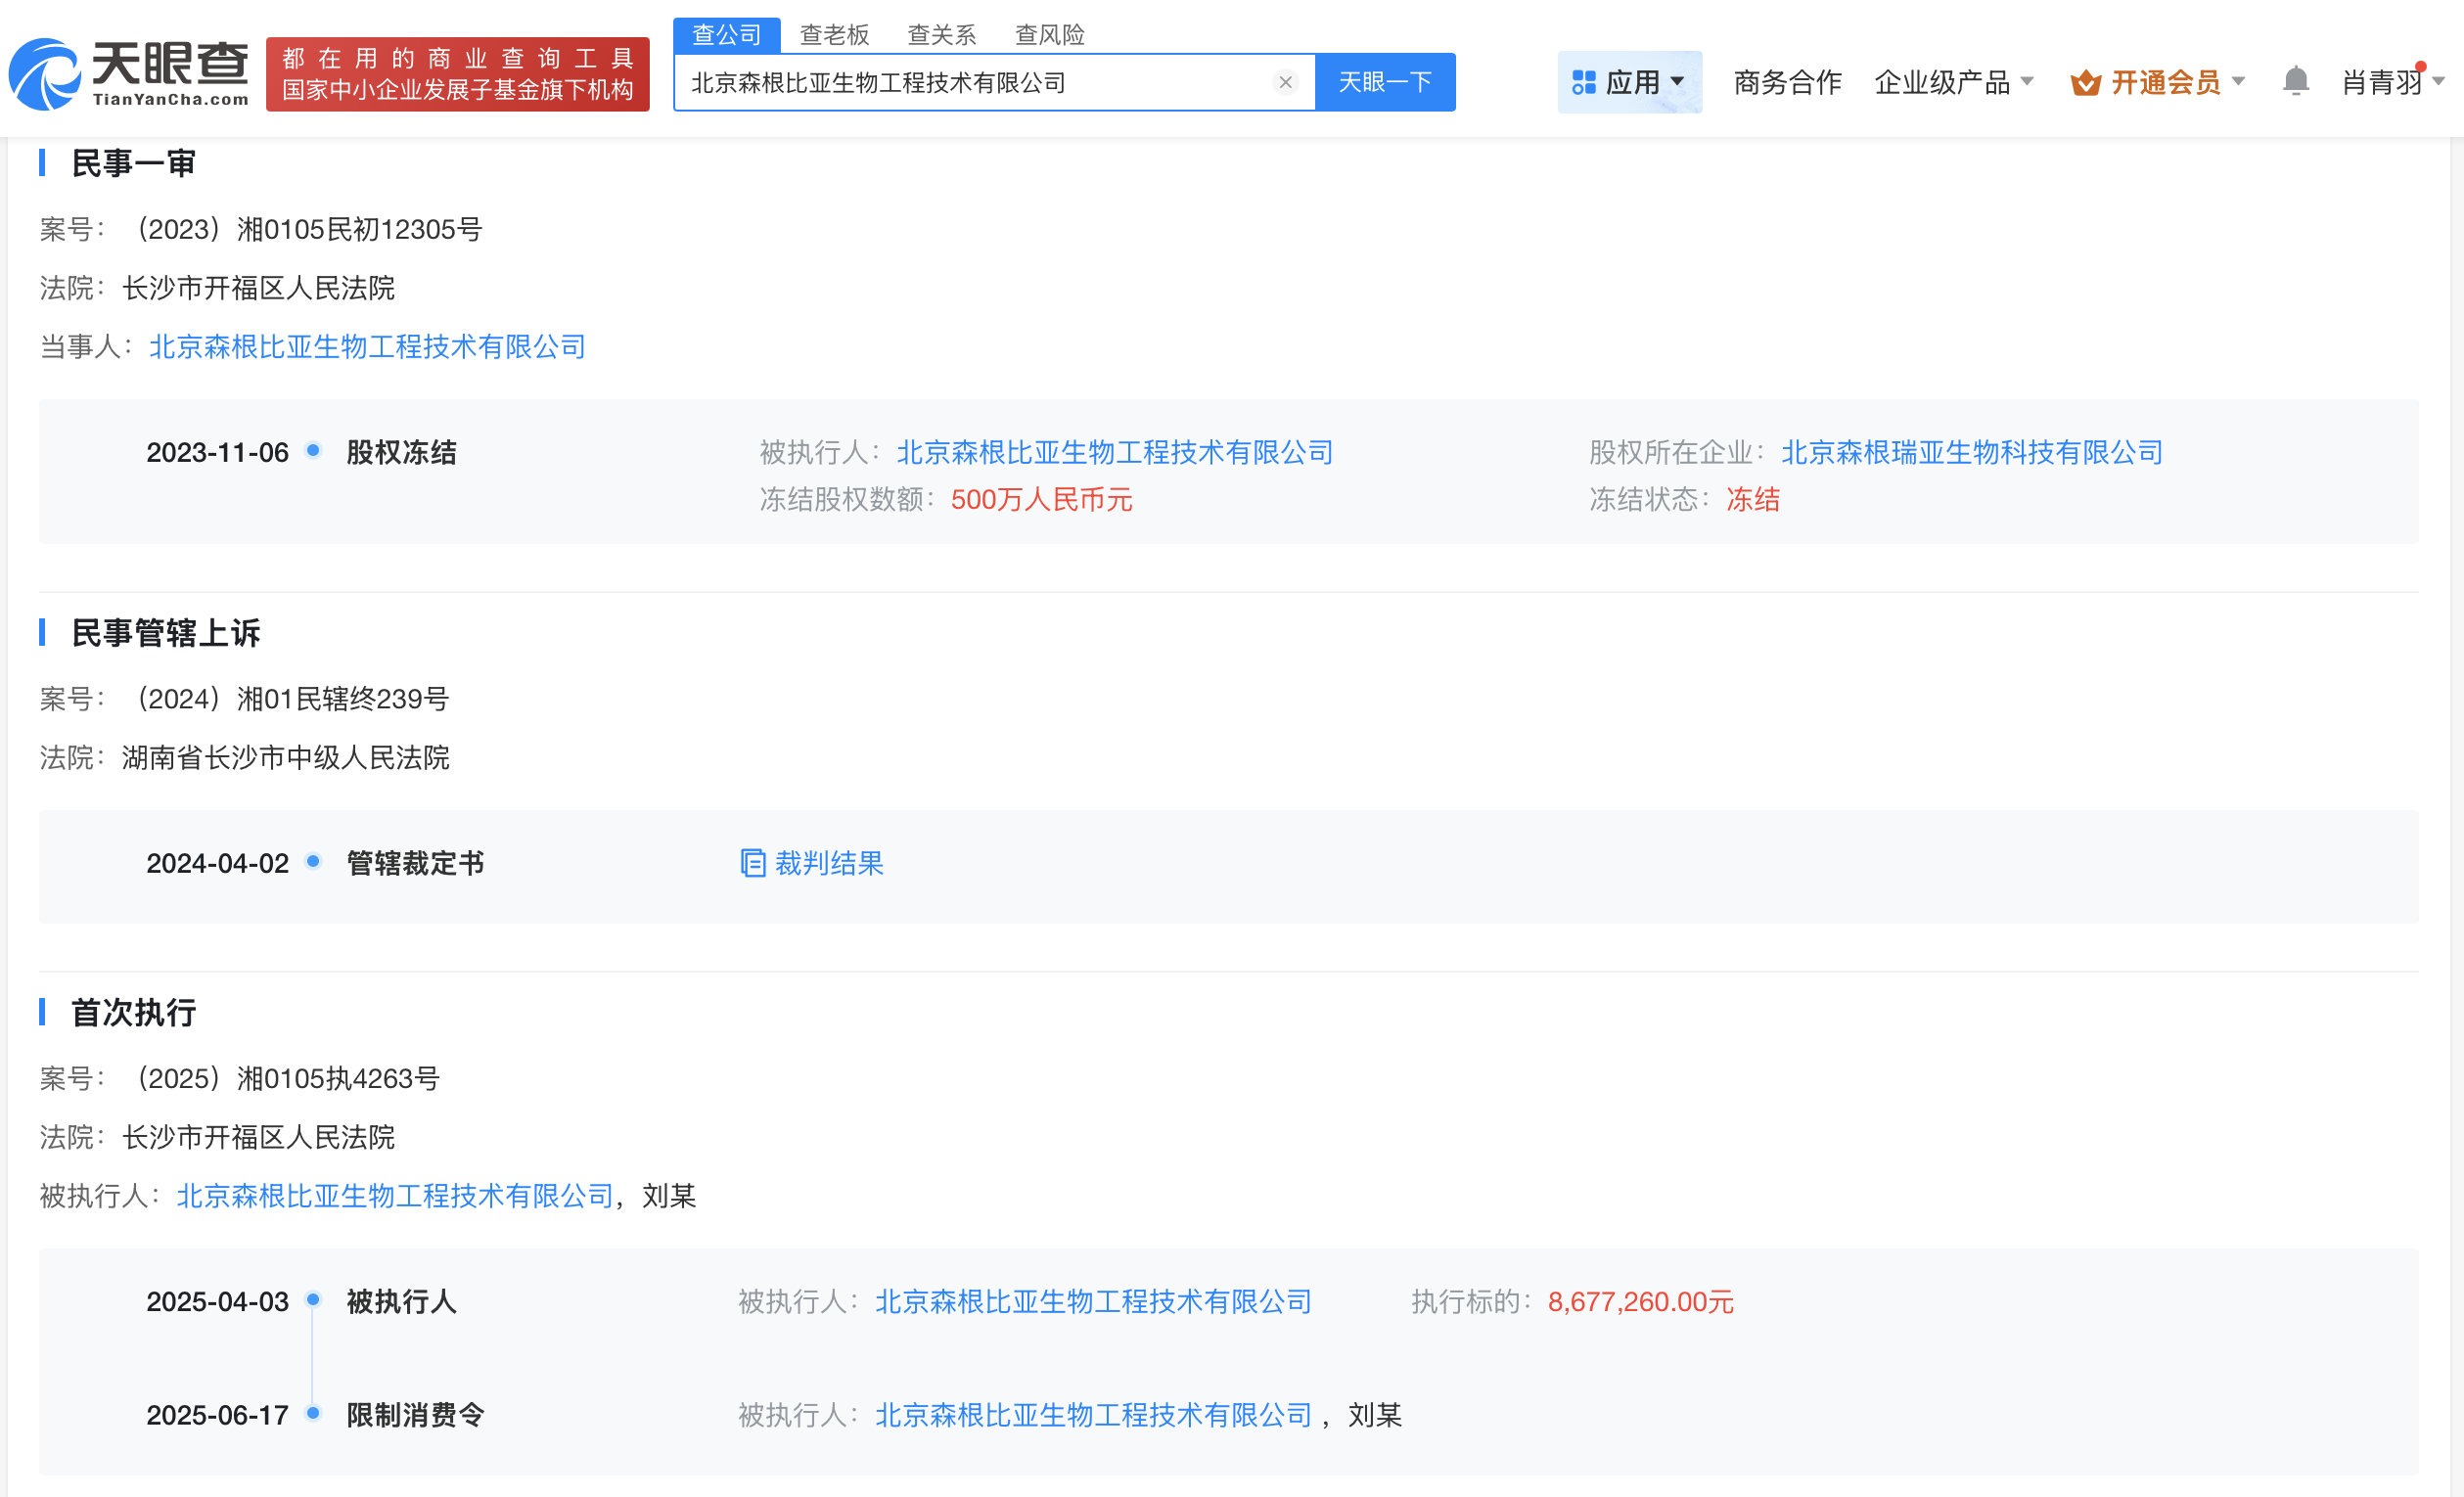Click the 2025-06-17 timeline marker dot

tap(313, 1413)
